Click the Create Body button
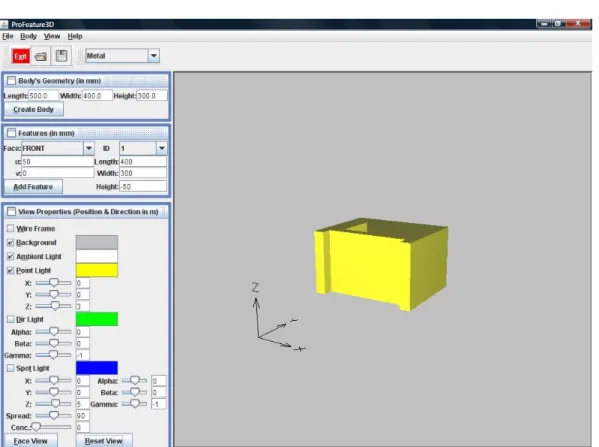The image size is (599, 447). point(34,110)
